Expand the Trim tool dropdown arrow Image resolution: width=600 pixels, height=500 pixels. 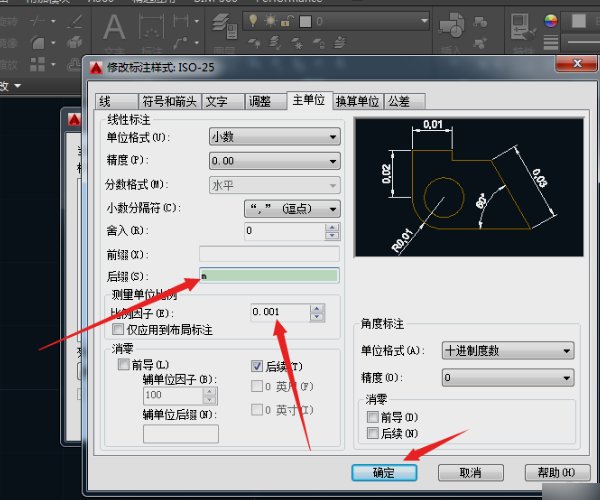pos(53,21)
